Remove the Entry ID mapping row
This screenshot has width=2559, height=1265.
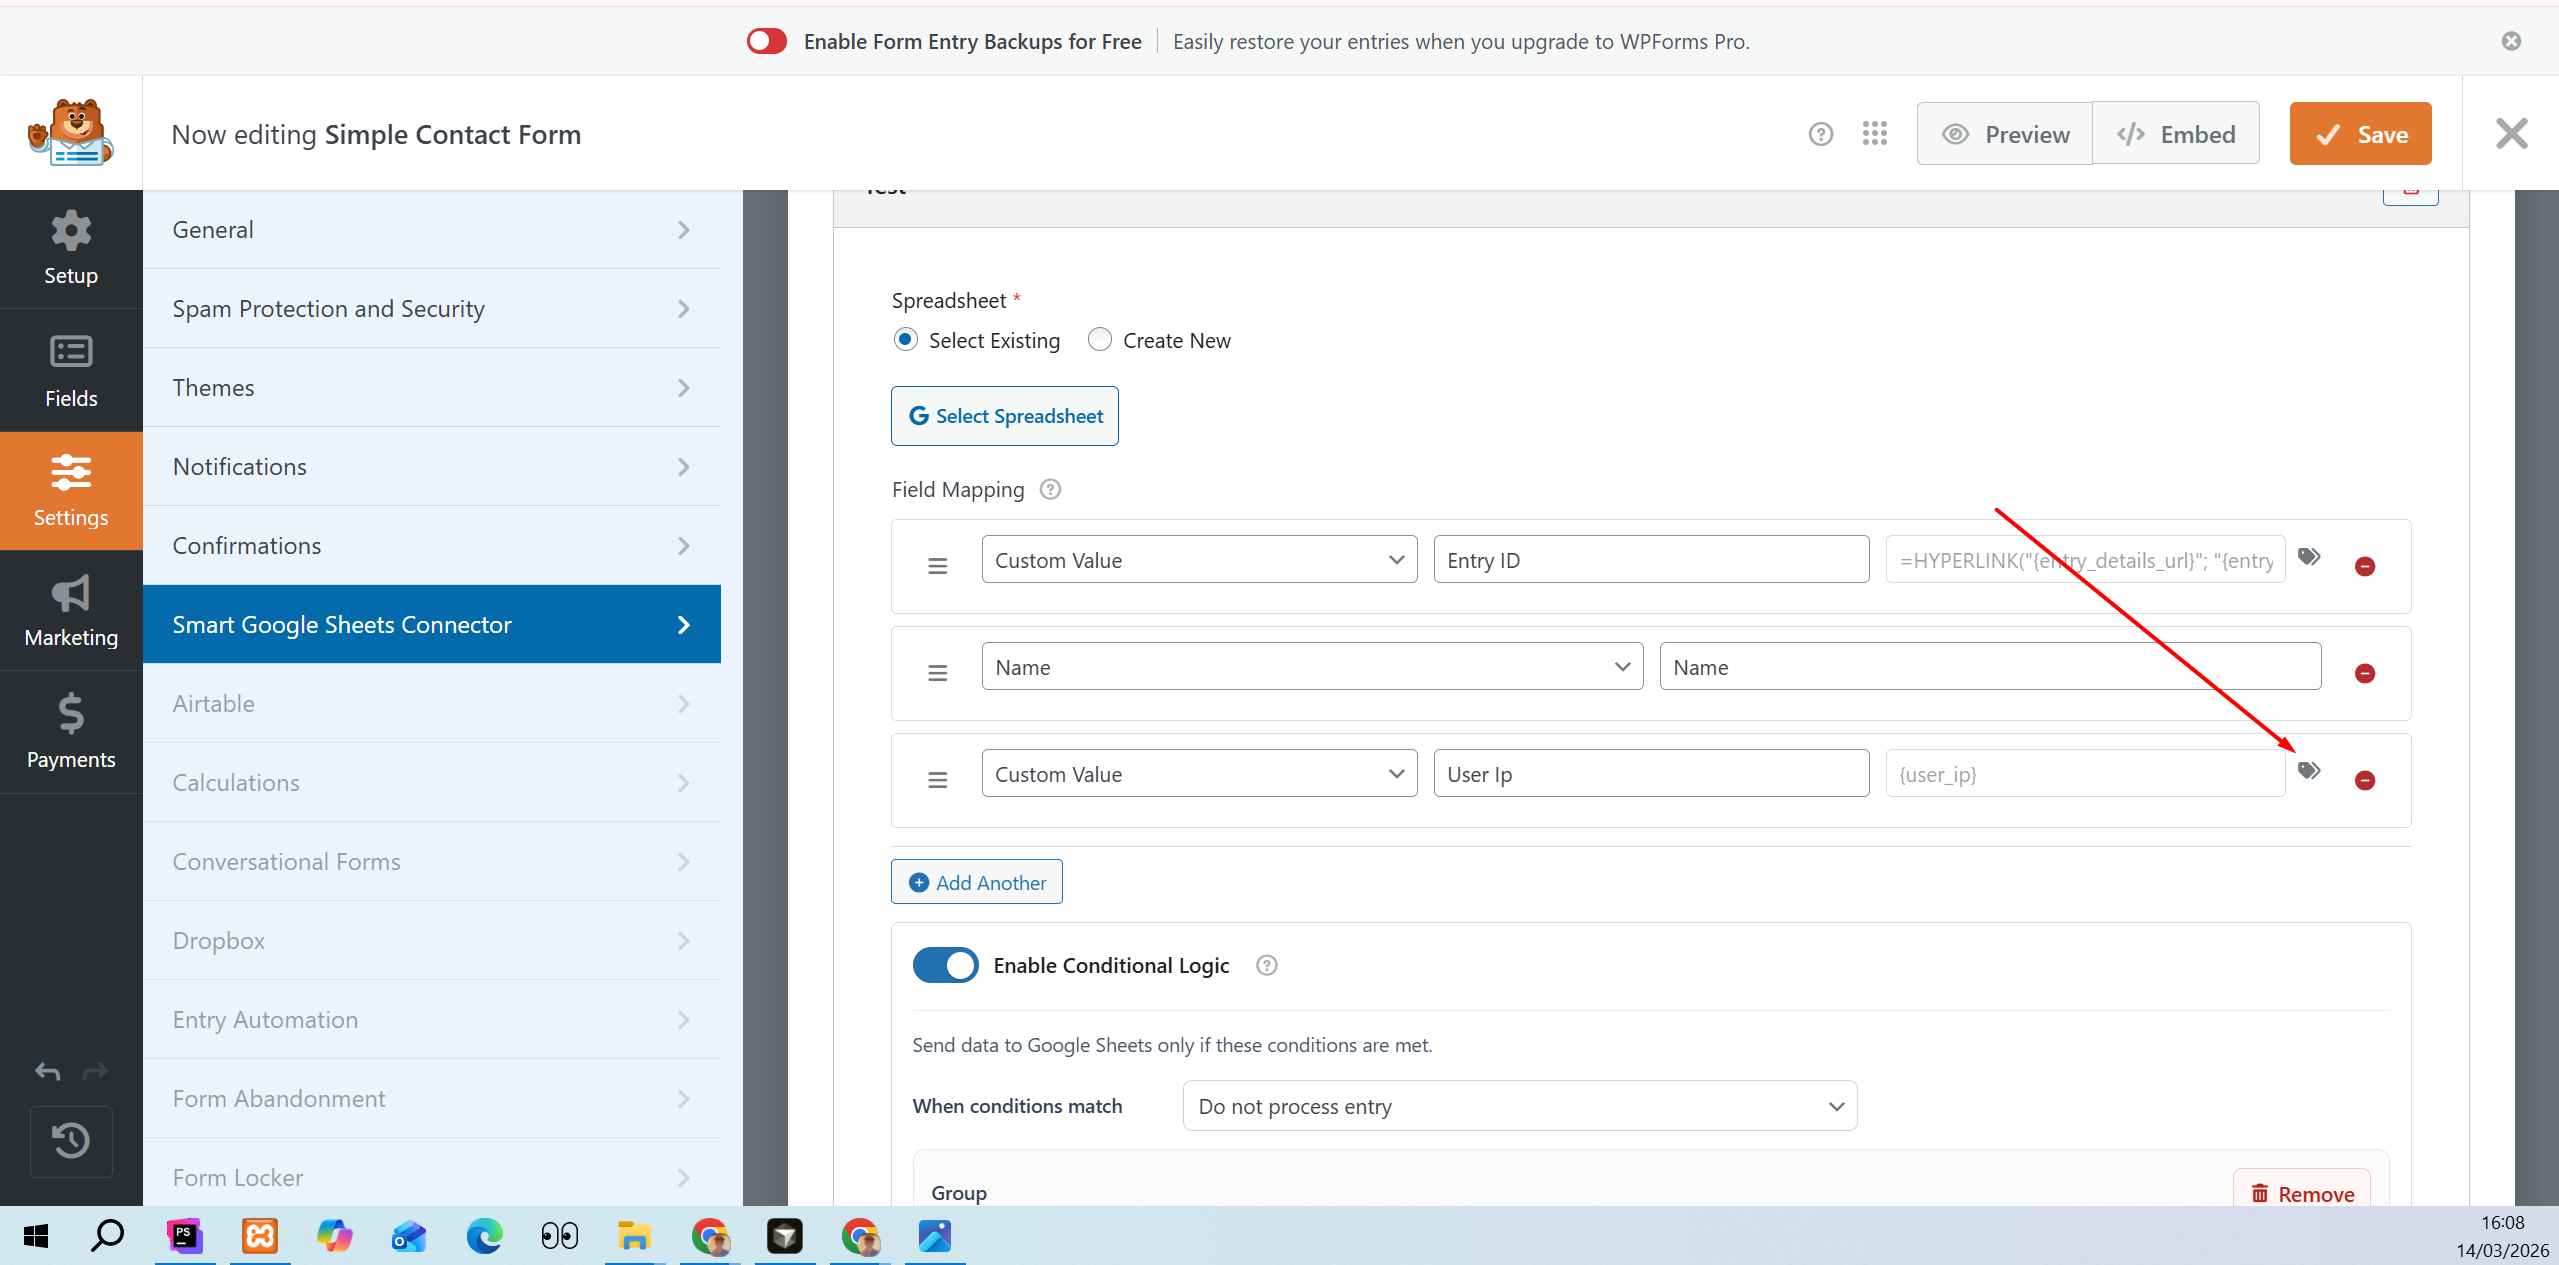pos(2364,567)
